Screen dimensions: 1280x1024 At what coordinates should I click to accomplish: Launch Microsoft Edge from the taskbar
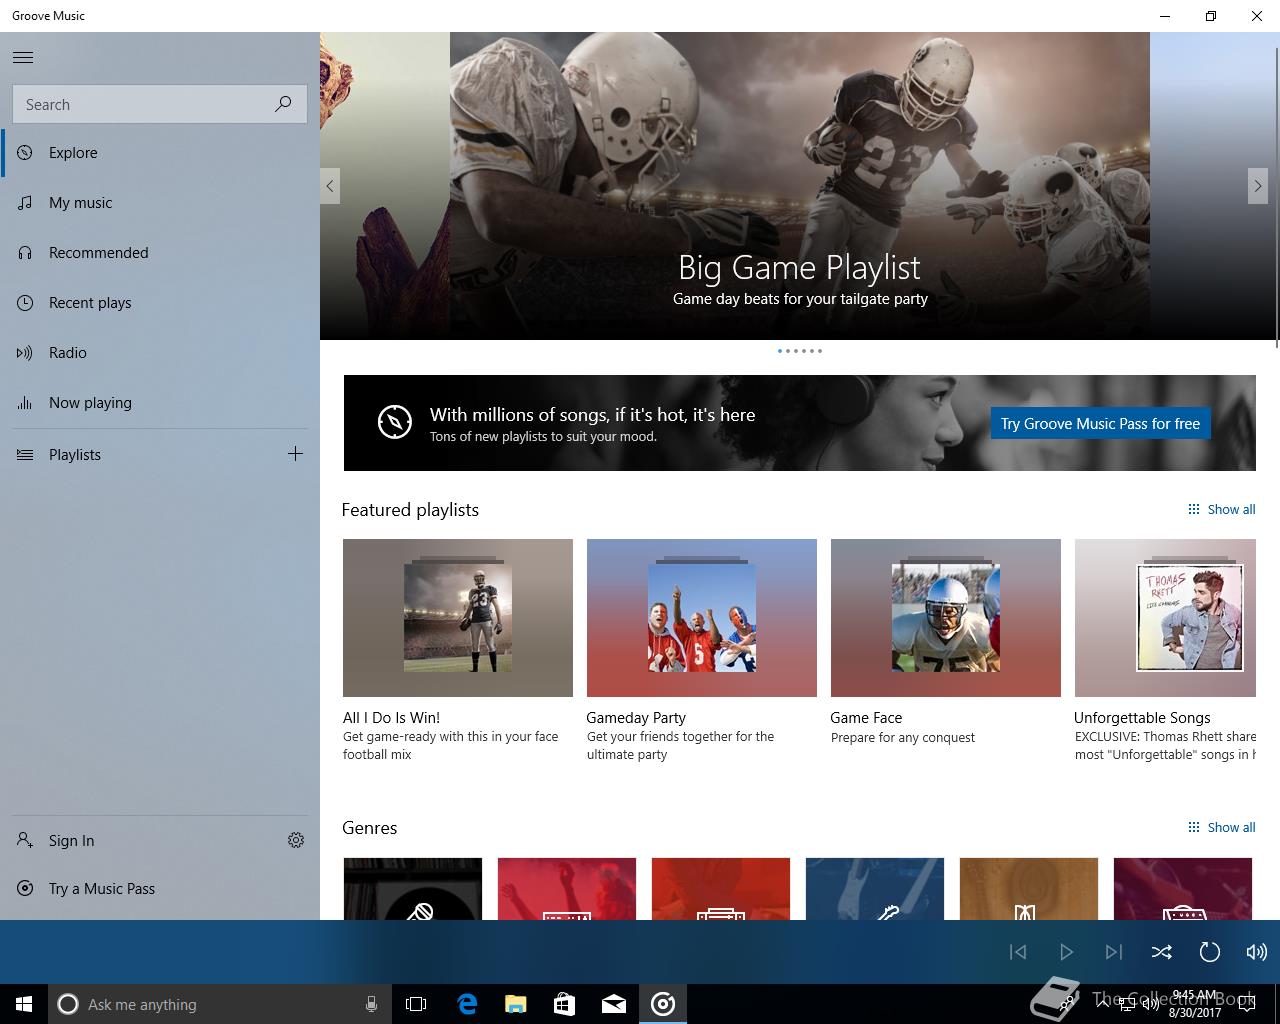[467, 1004]
